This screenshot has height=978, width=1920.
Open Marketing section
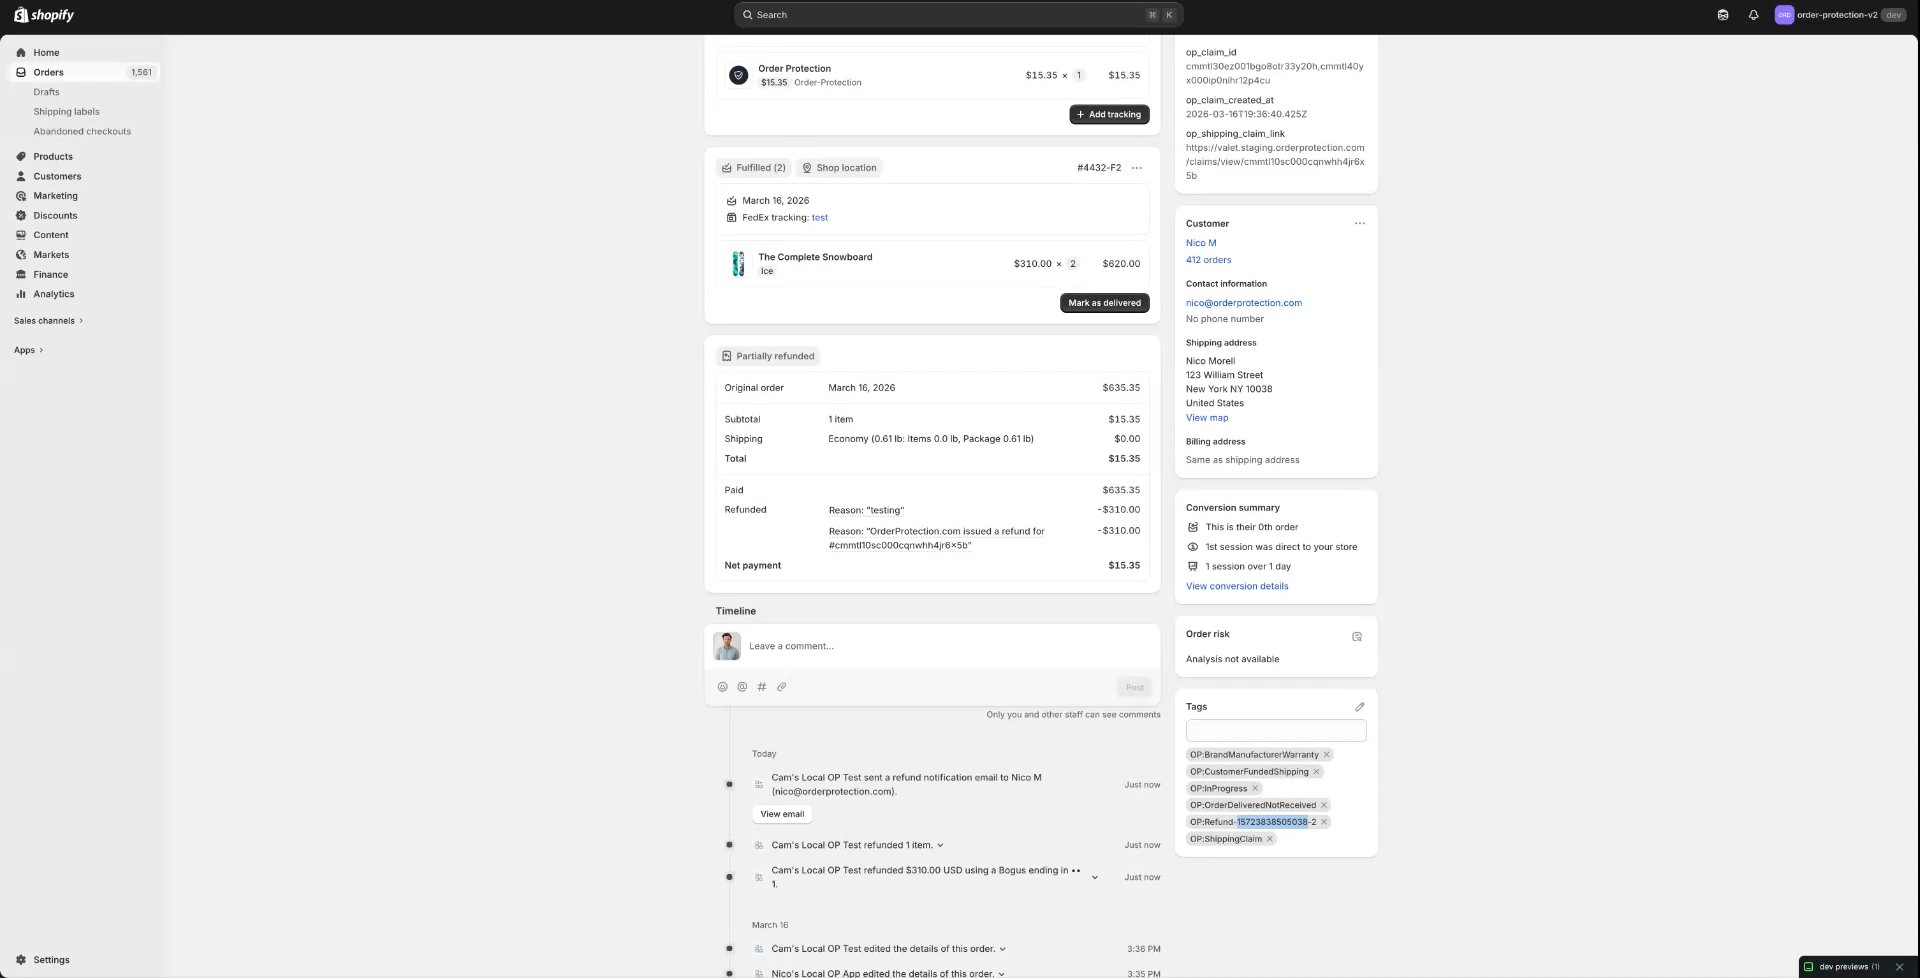point(55,196)
